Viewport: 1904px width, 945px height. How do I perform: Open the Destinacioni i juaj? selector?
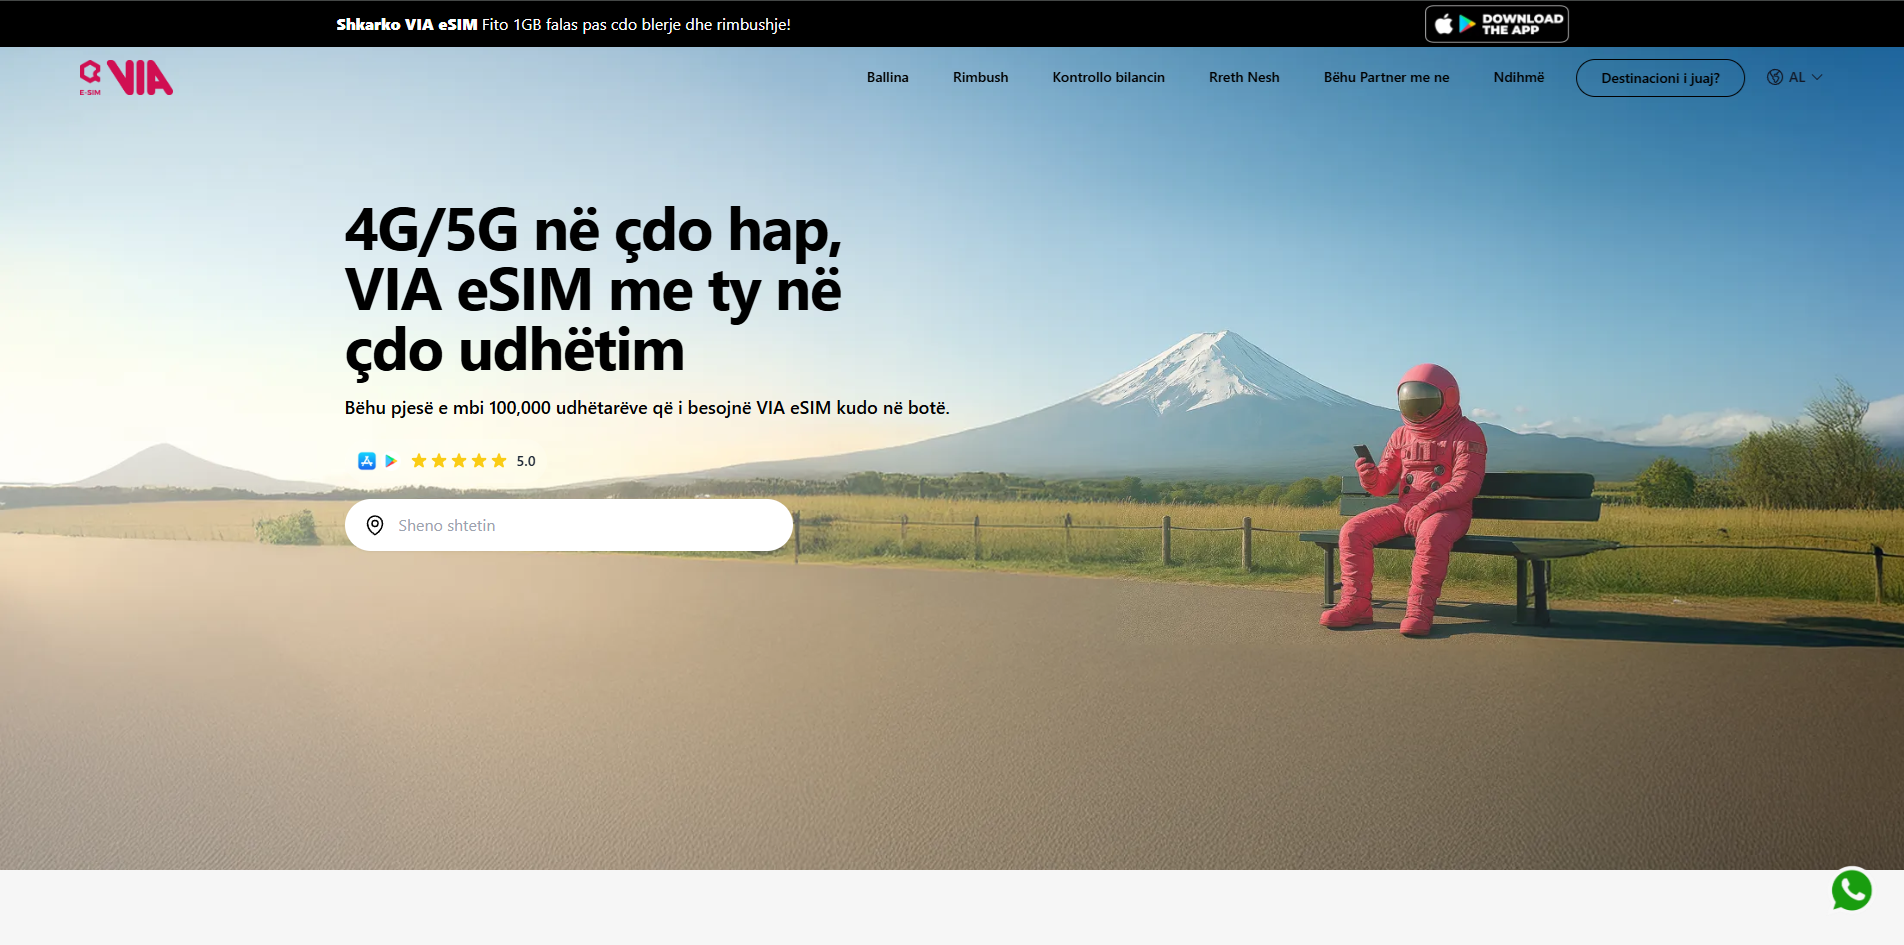coord(1660,77)
